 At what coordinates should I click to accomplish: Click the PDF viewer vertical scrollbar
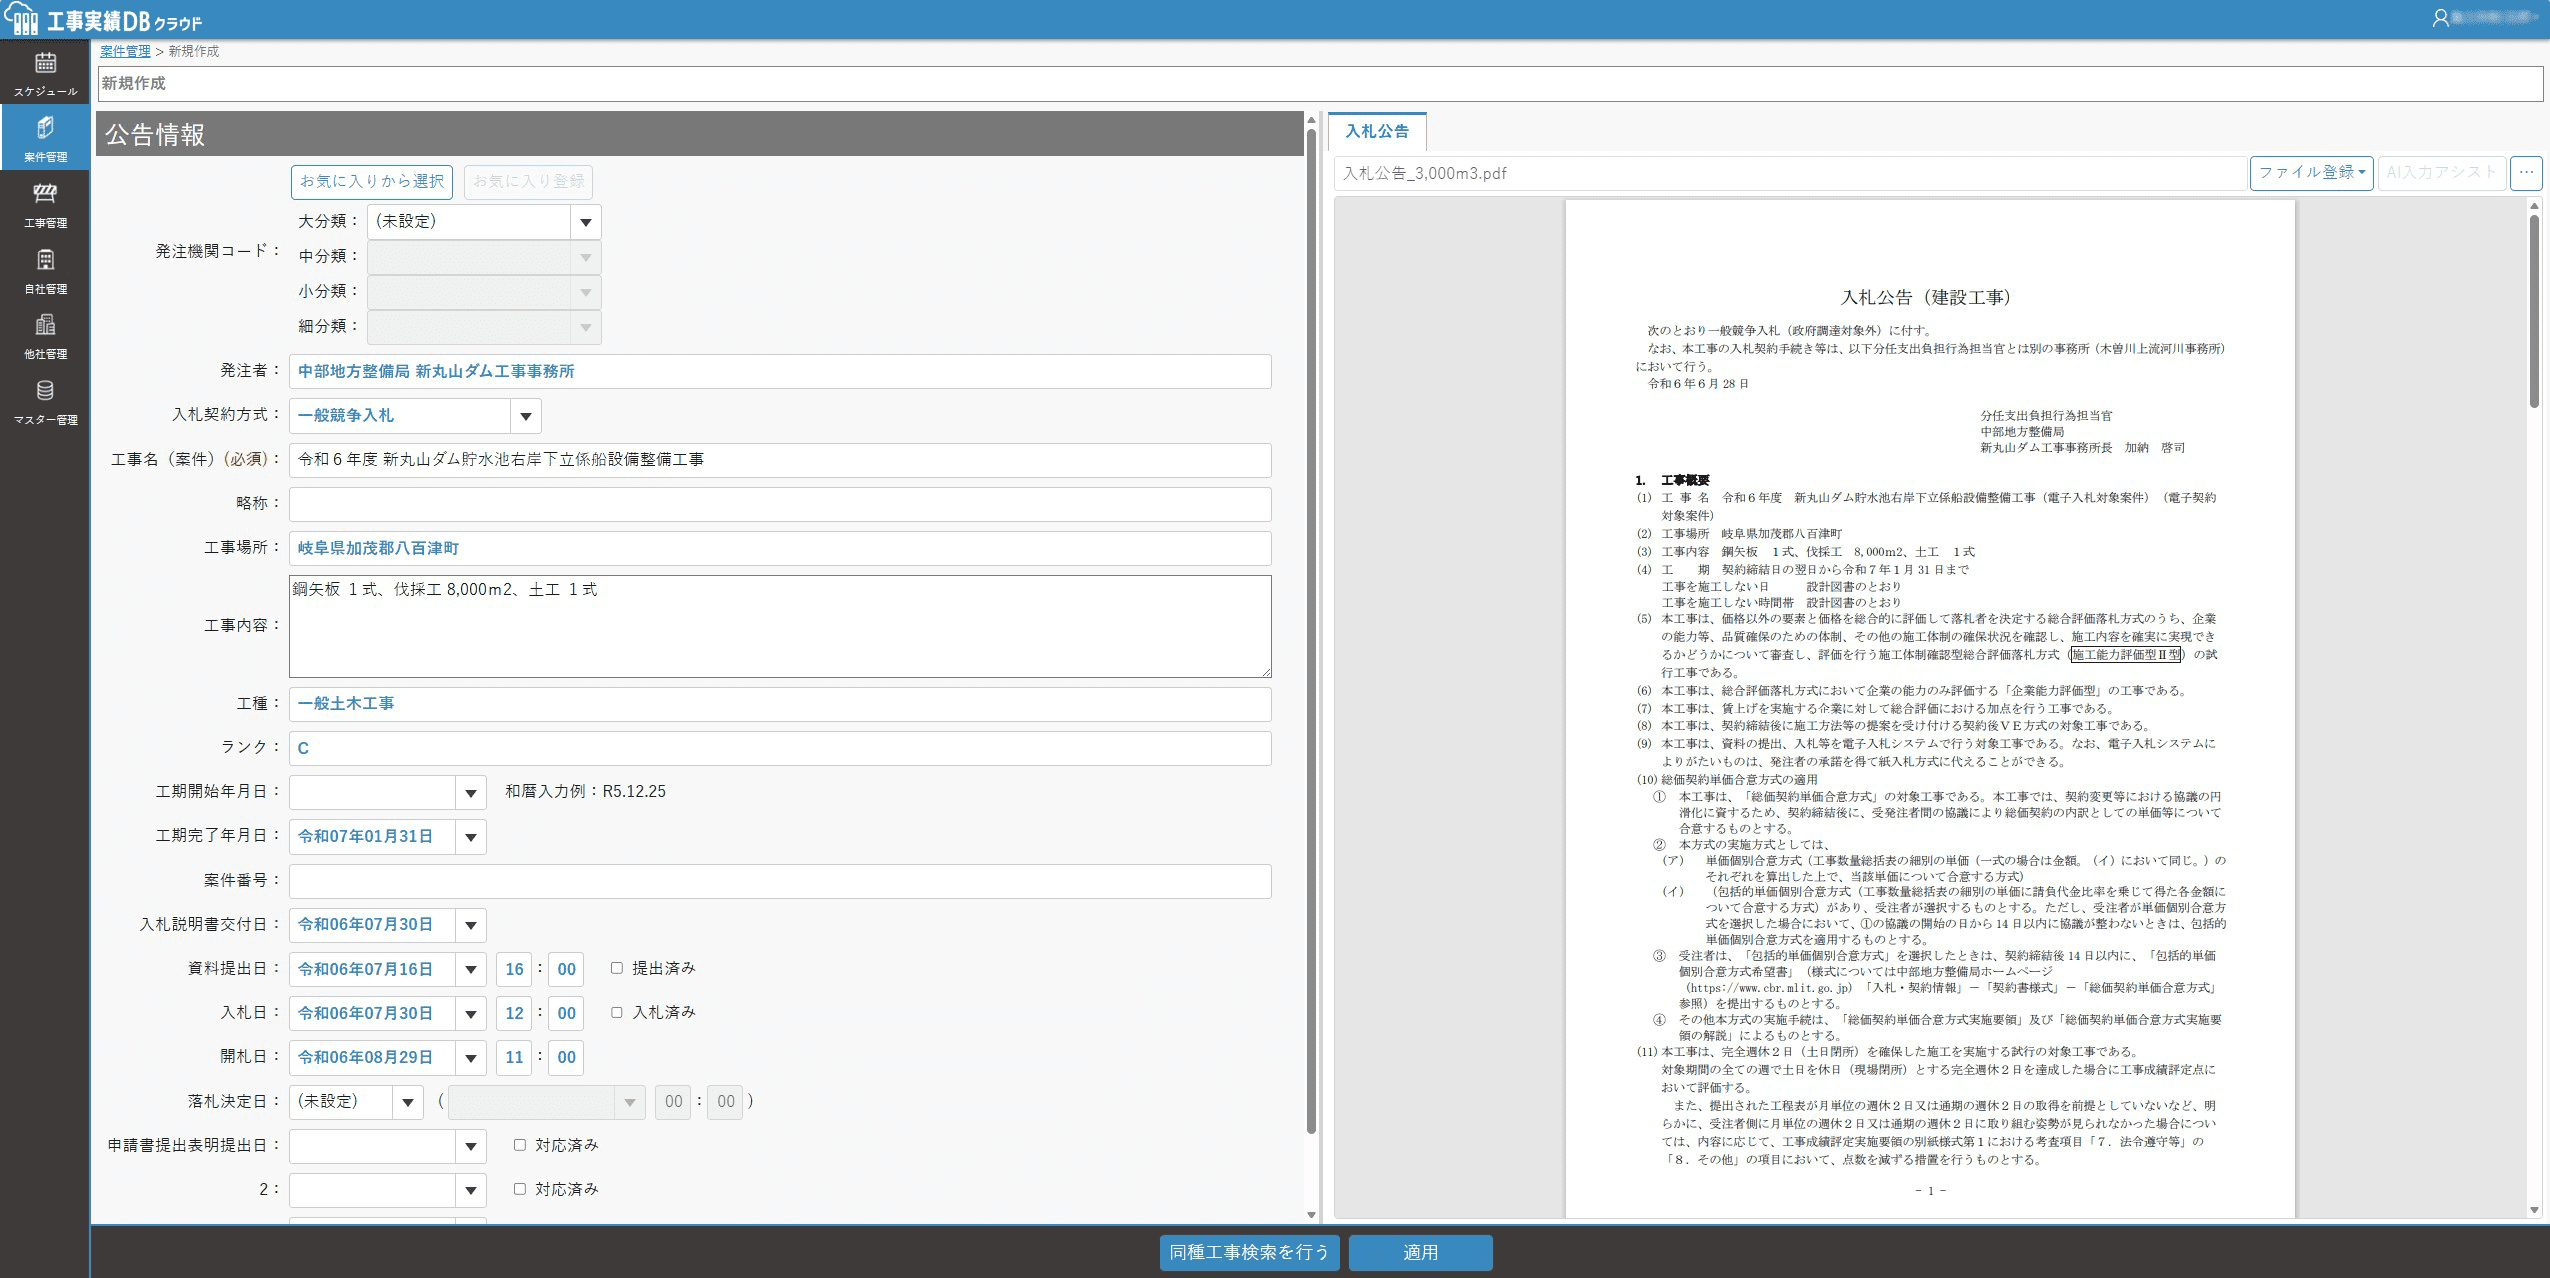click(2534, 310)
